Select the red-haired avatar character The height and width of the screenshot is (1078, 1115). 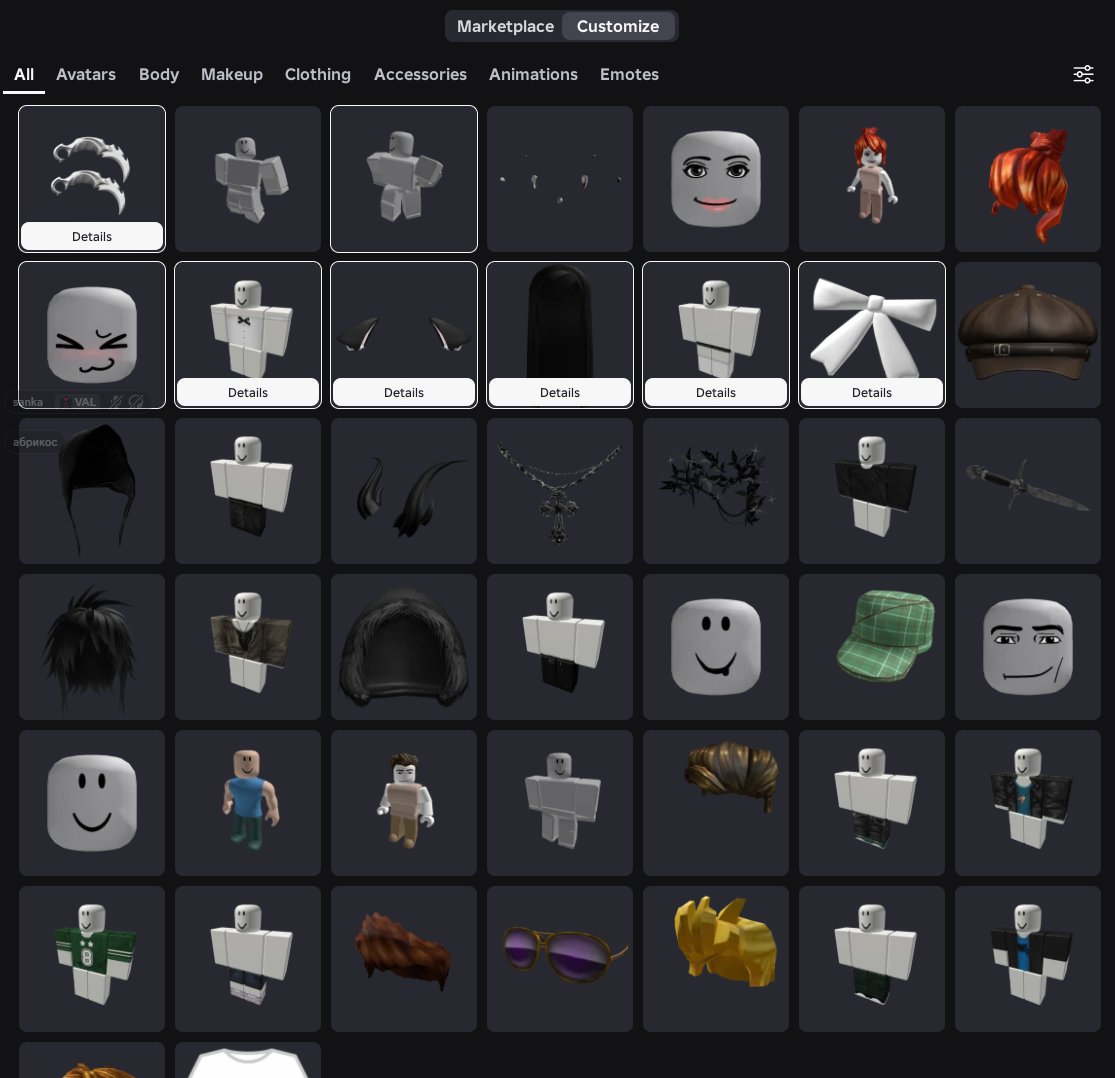pyautogui.click(x=872, y=179)
